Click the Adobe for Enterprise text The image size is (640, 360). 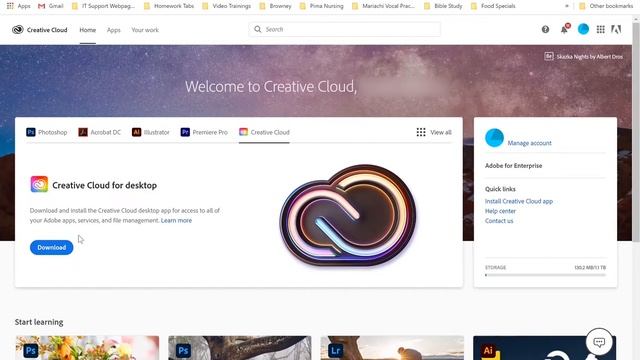coord(513,166)
